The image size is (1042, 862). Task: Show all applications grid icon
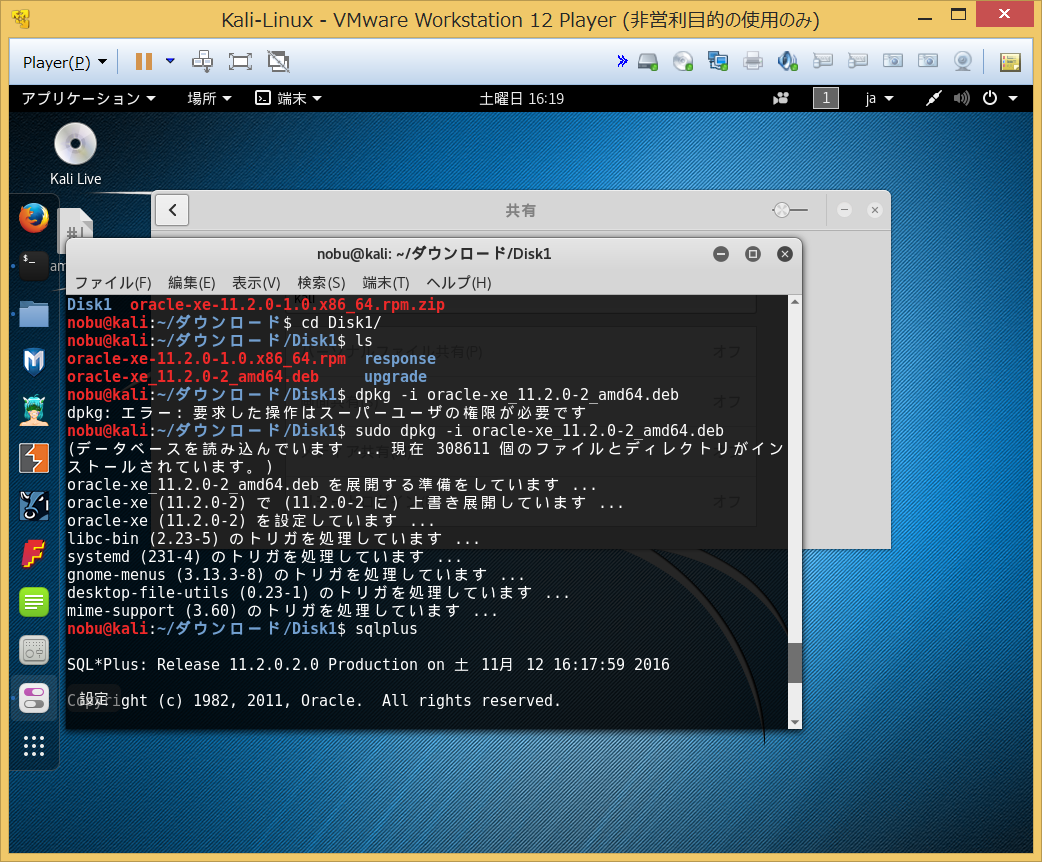coord(33,746)
